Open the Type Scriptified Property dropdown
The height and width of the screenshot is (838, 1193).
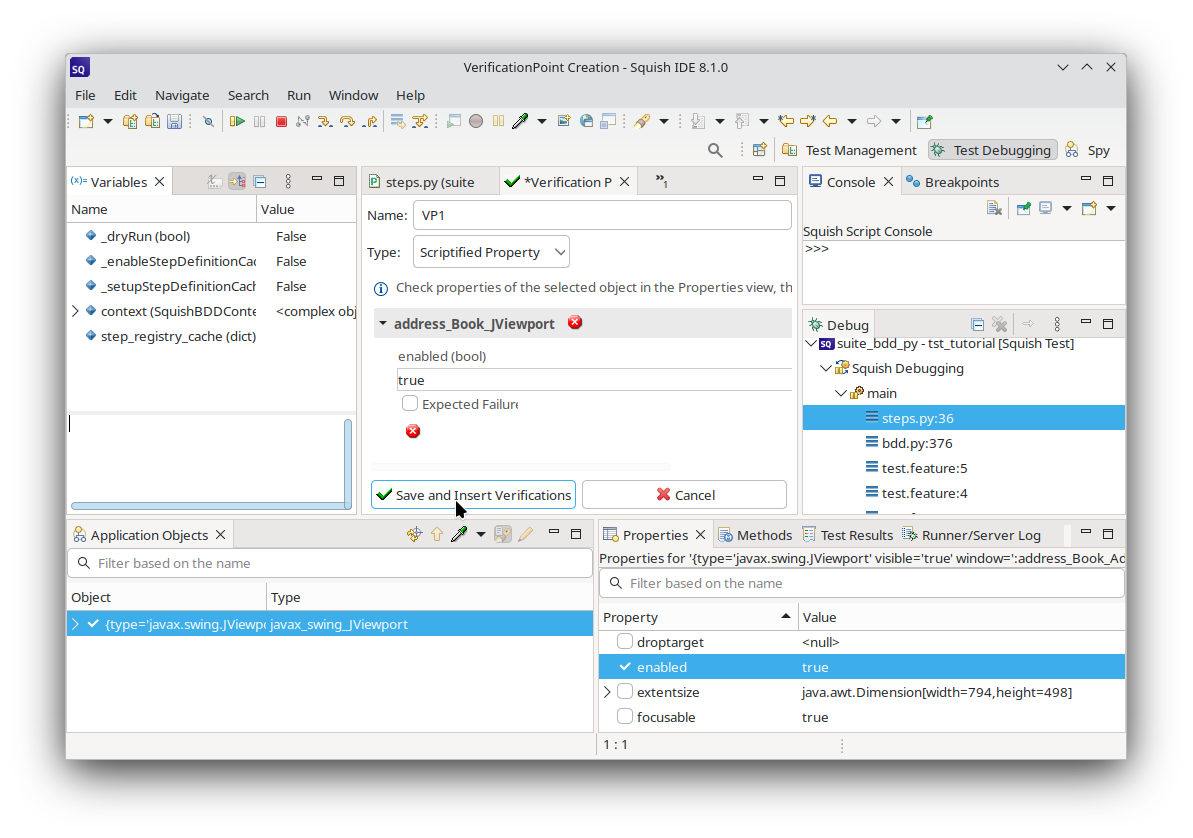coord(491,252)
